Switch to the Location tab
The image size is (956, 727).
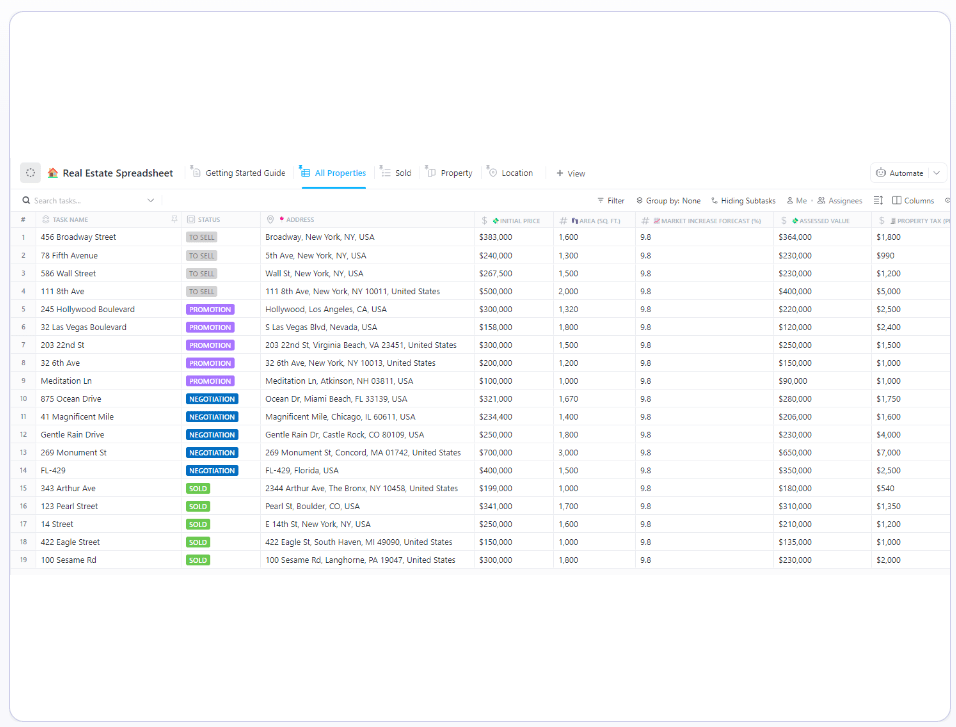tap(510, 173)
